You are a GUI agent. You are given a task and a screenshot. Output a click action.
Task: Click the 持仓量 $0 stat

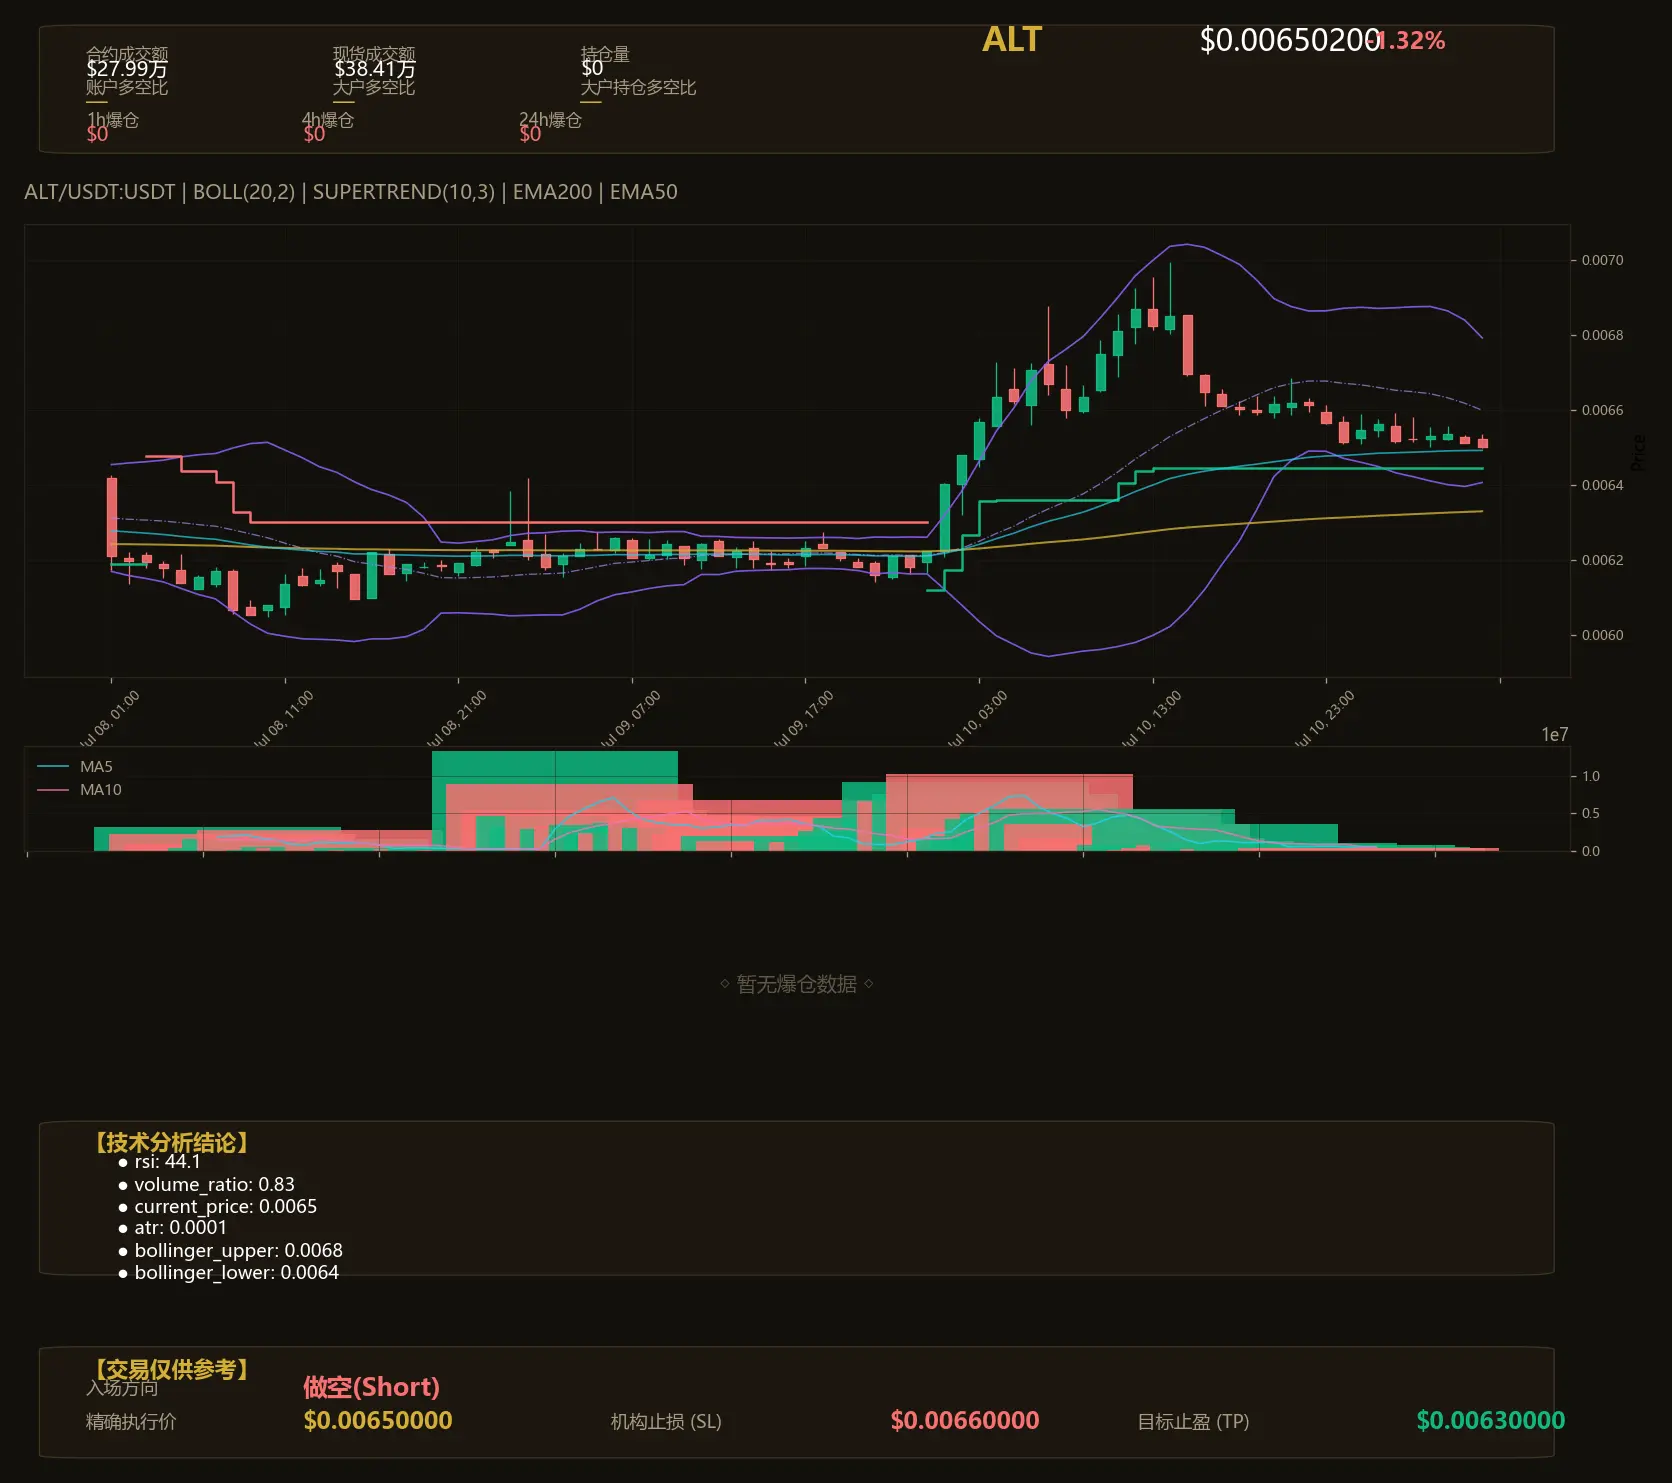pos(605,62)
